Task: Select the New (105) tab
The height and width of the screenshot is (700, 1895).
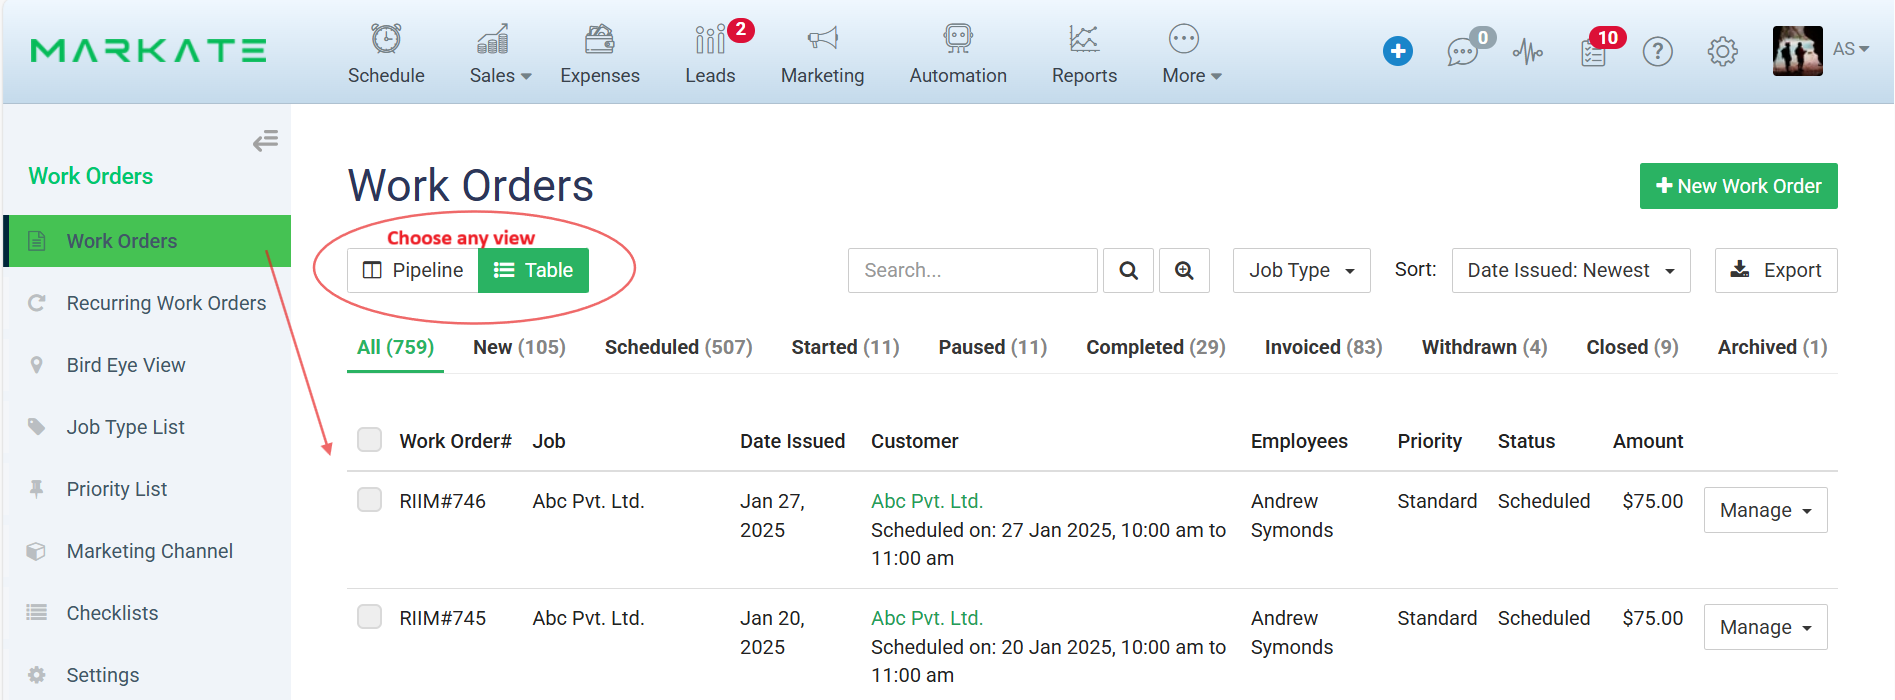Action: 519,347
